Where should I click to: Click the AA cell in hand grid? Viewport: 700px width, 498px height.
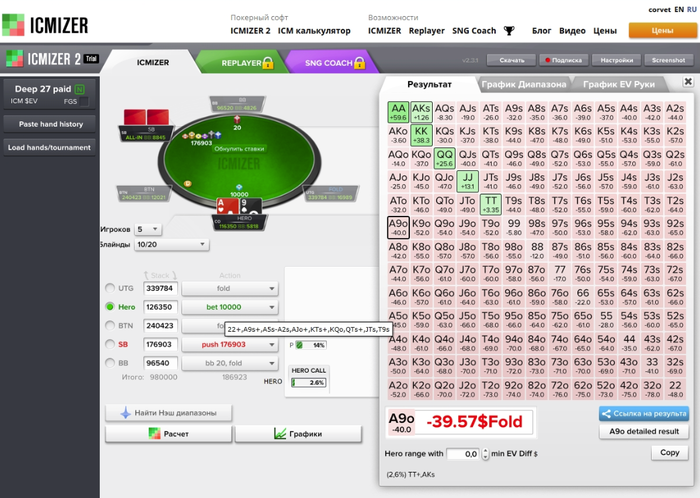(x=398, y=112)
